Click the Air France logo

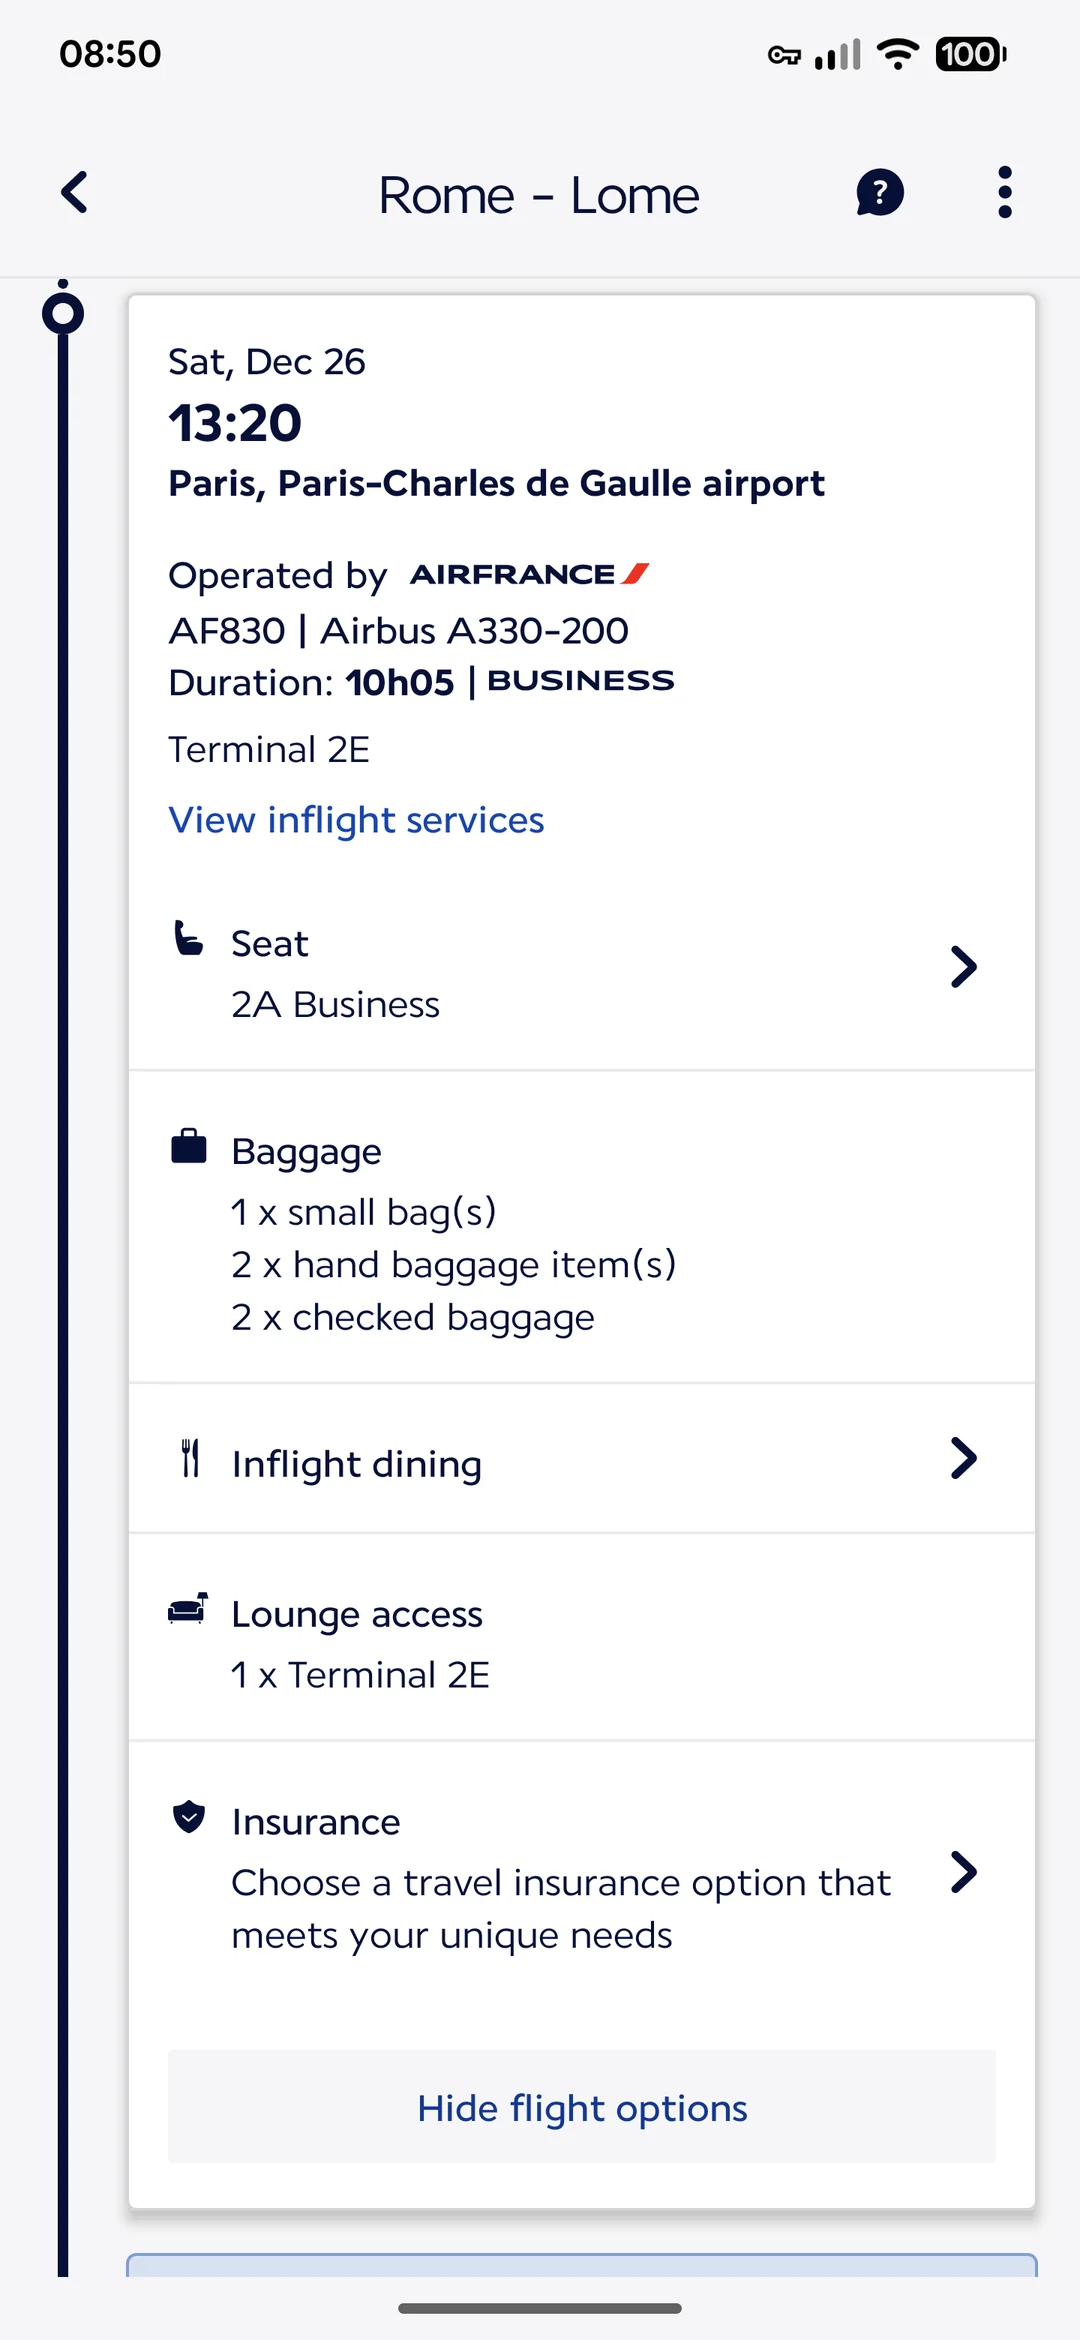point(529,574)
